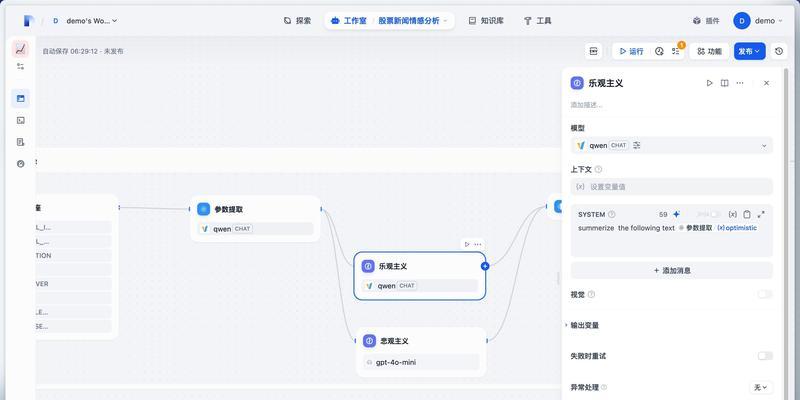Enable the 失败时重试 (Retry on failure) switch
The height and width of the screenshot is (400, 800).
[765, 356]
